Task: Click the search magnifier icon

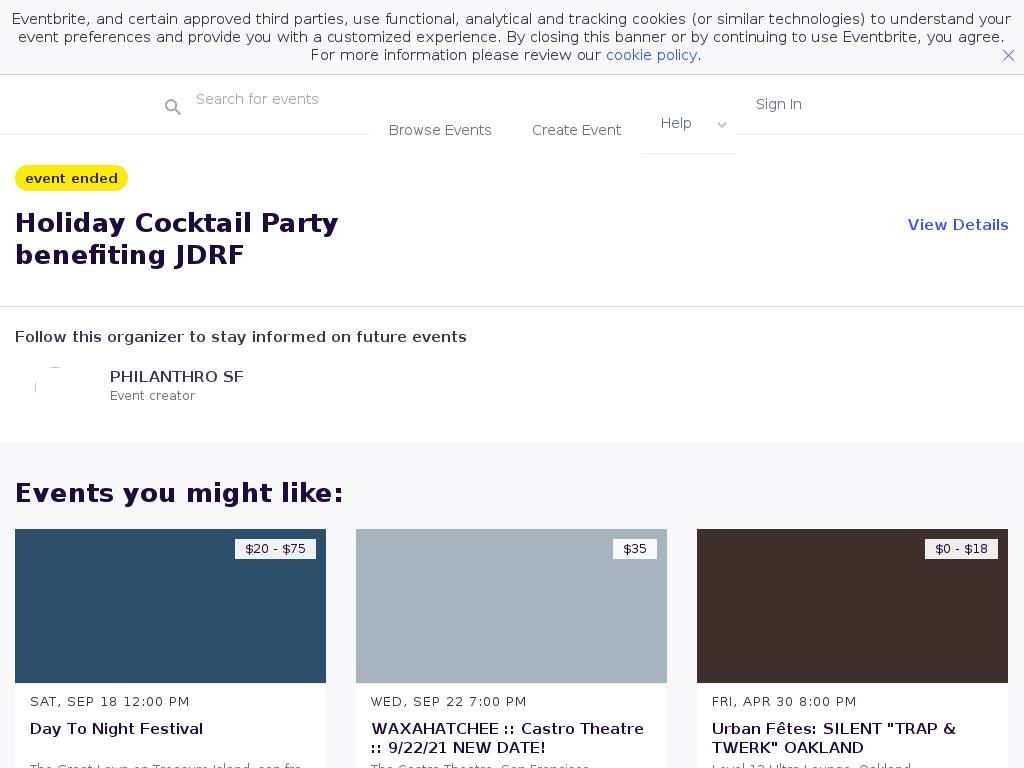Action: (x=173, y=107)
